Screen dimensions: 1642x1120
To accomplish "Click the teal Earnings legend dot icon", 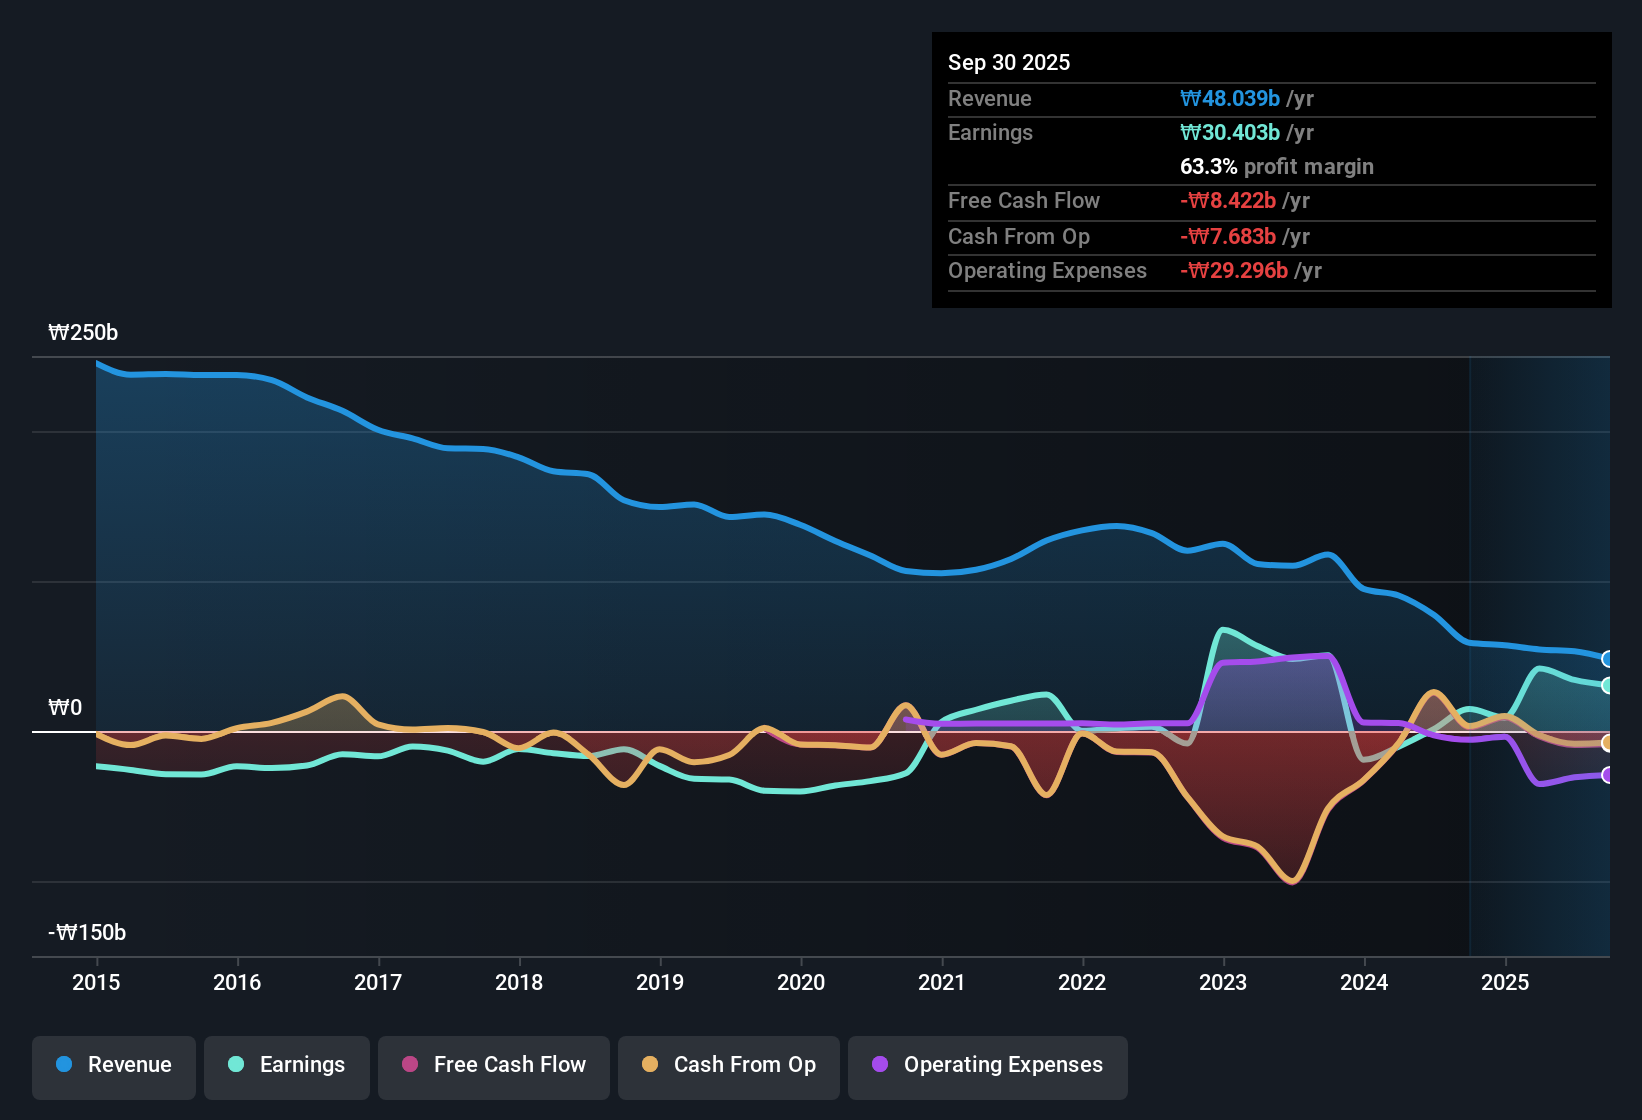I will tap(236, 1065).
